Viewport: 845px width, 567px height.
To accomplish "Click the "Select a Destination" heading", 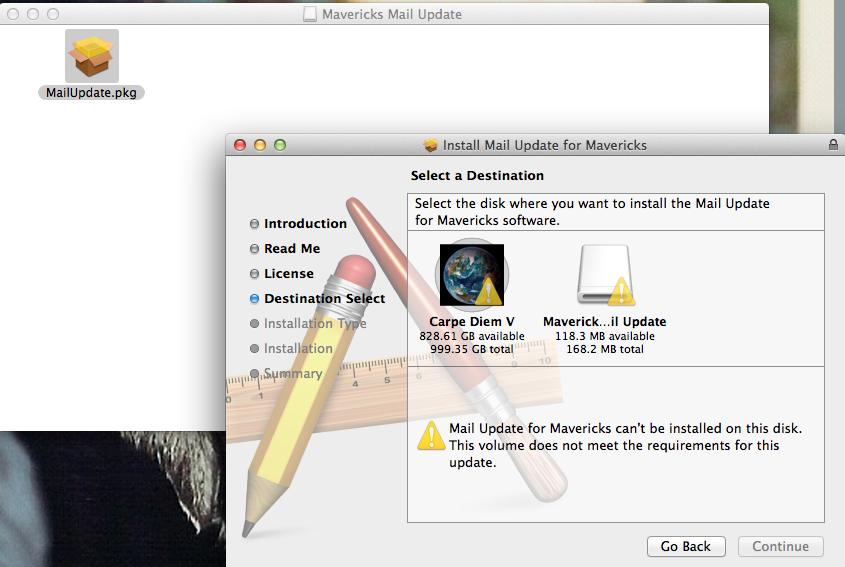I will tap(477, 176).
